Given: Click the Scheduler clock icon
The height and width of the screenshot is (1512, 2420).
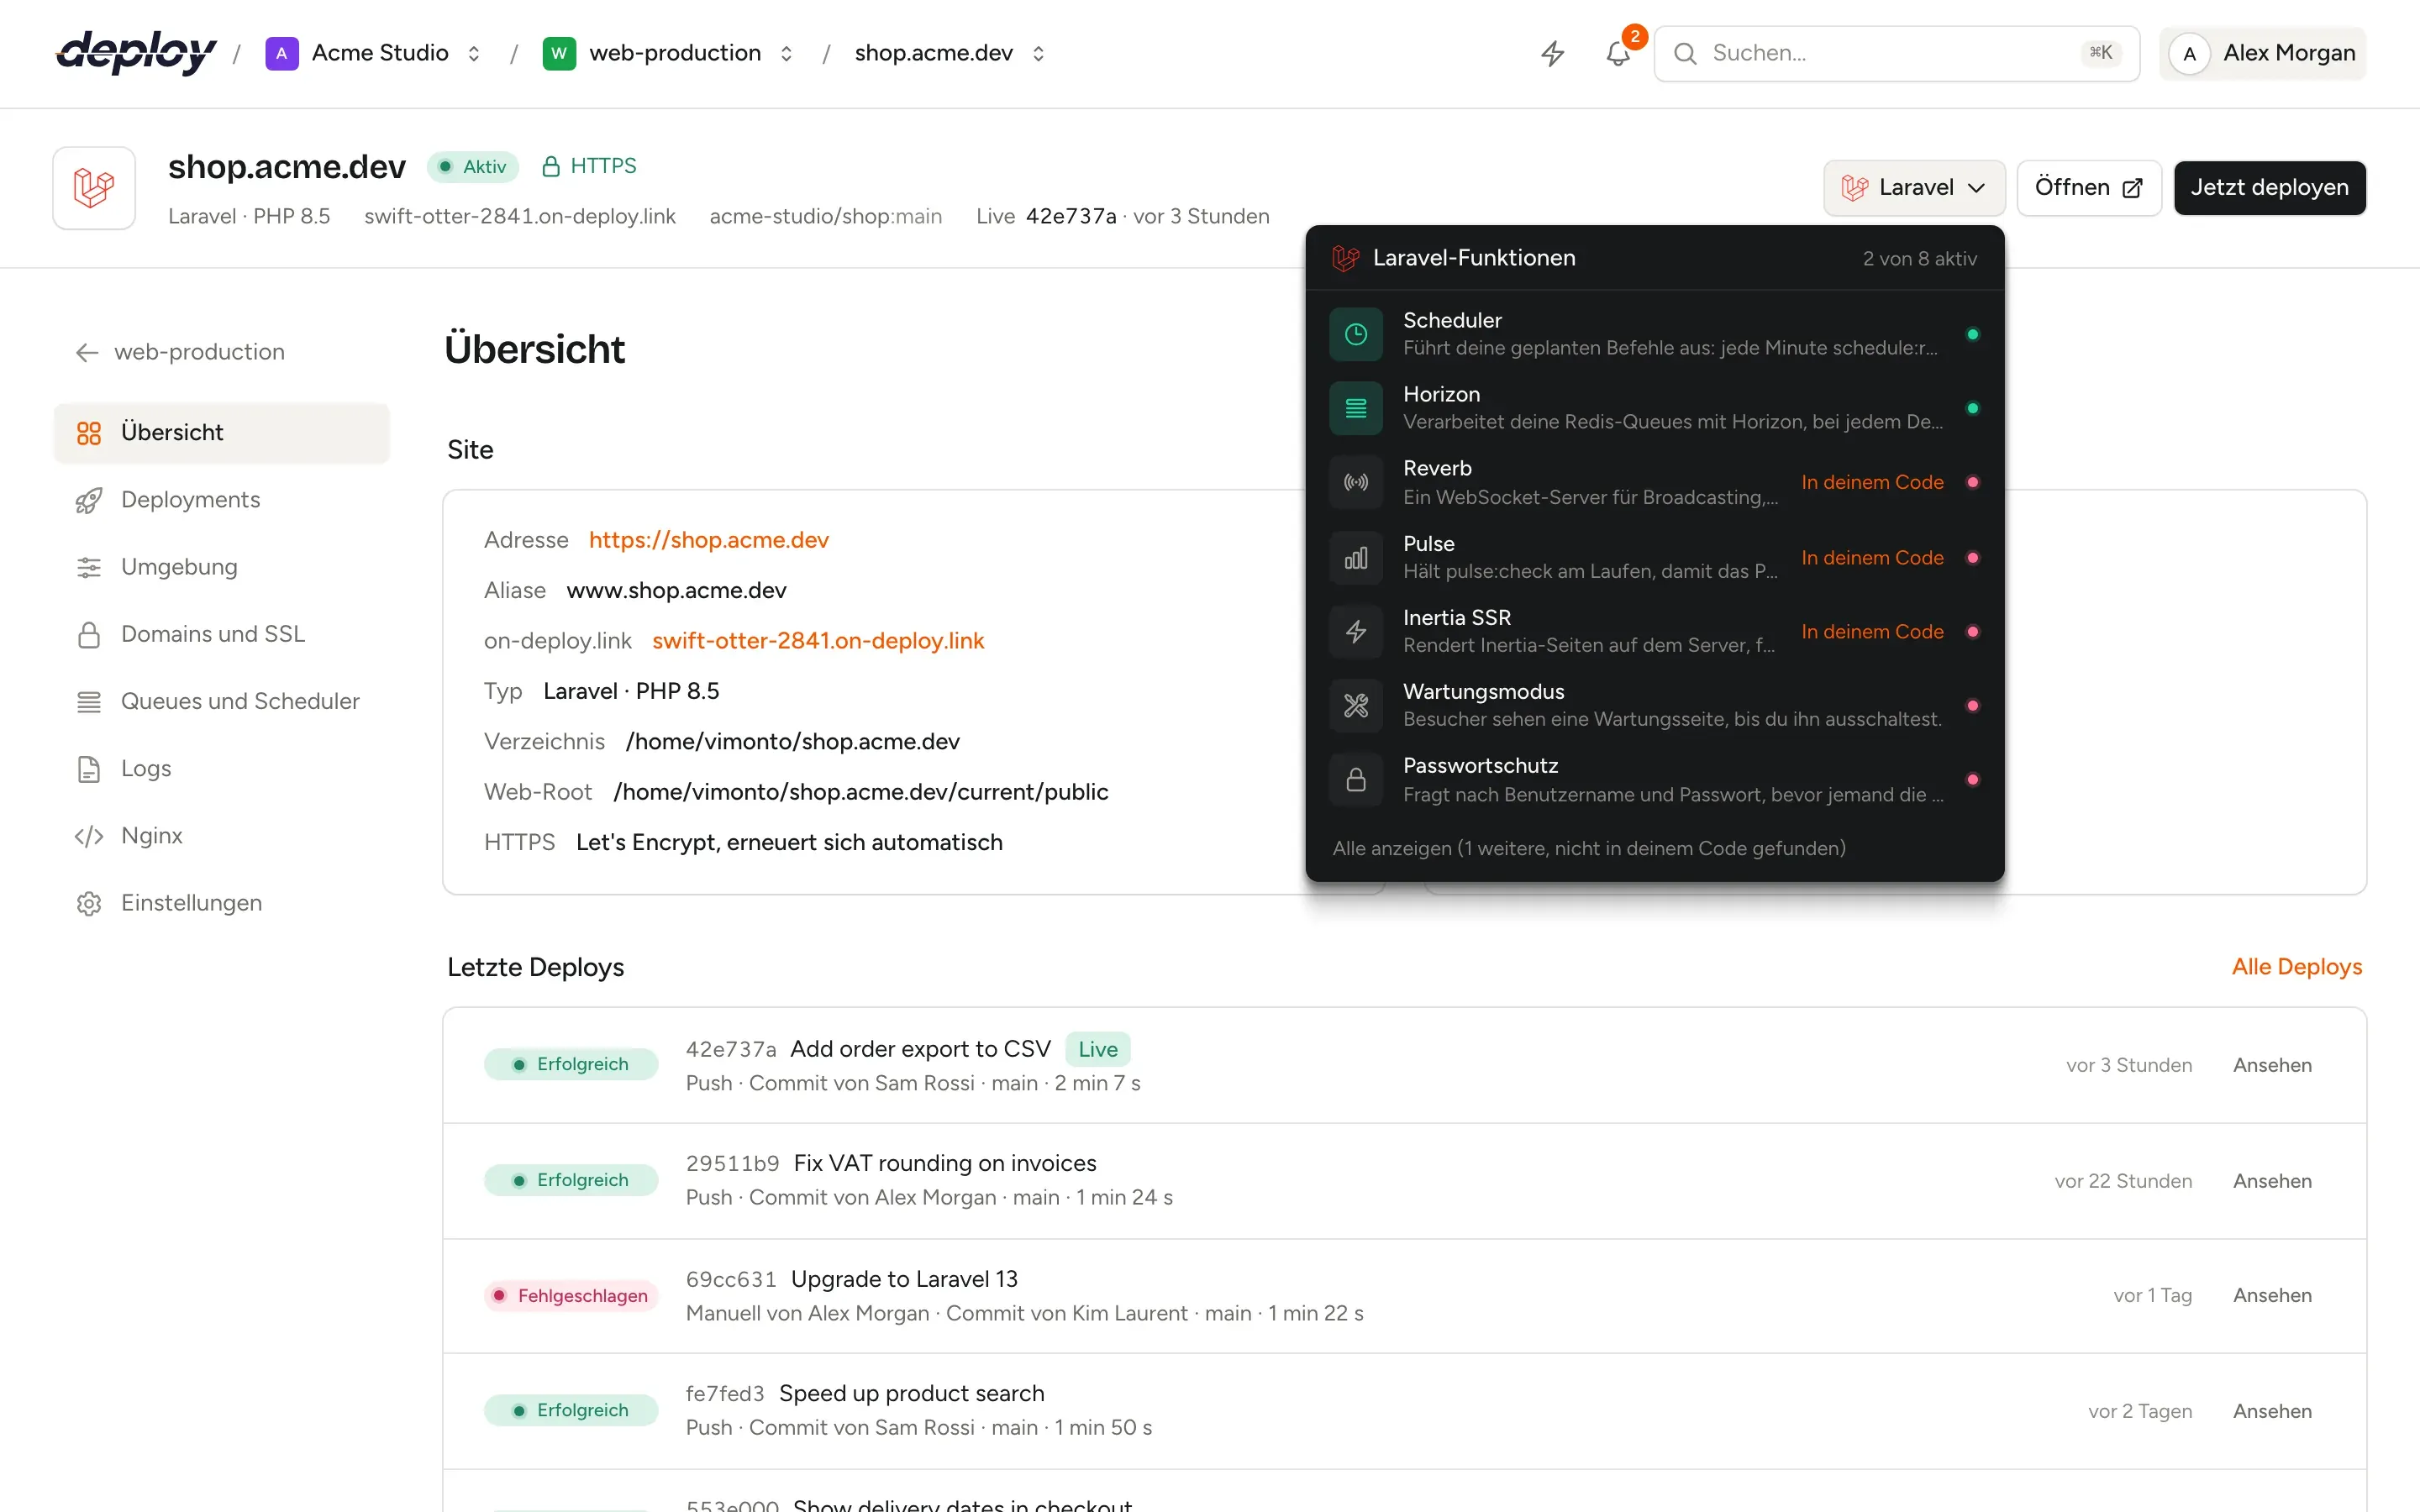Looking at the screenshot, I should 1356,334.
